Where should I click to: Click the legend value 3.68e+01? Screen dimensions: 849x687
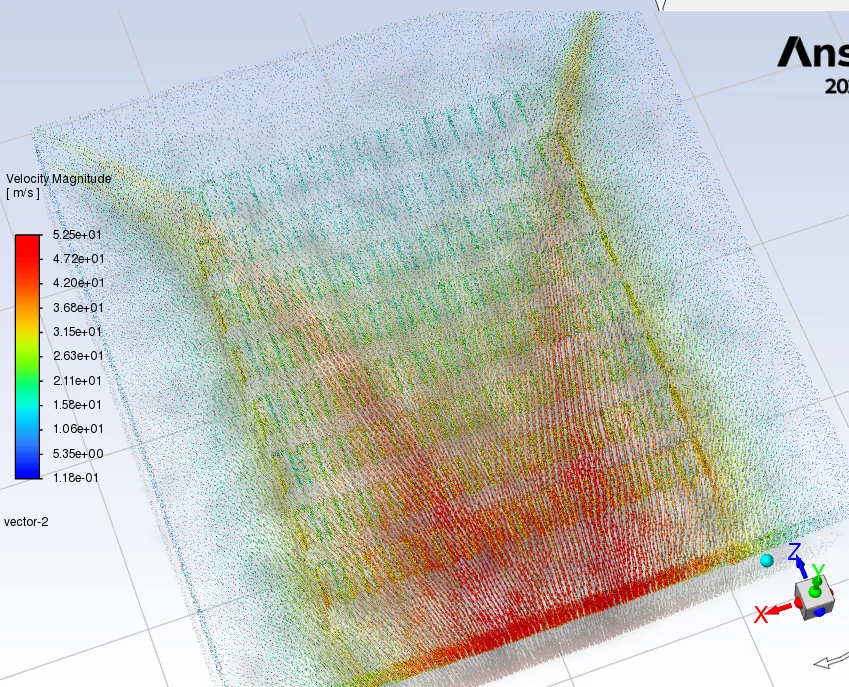coord(79,307)
